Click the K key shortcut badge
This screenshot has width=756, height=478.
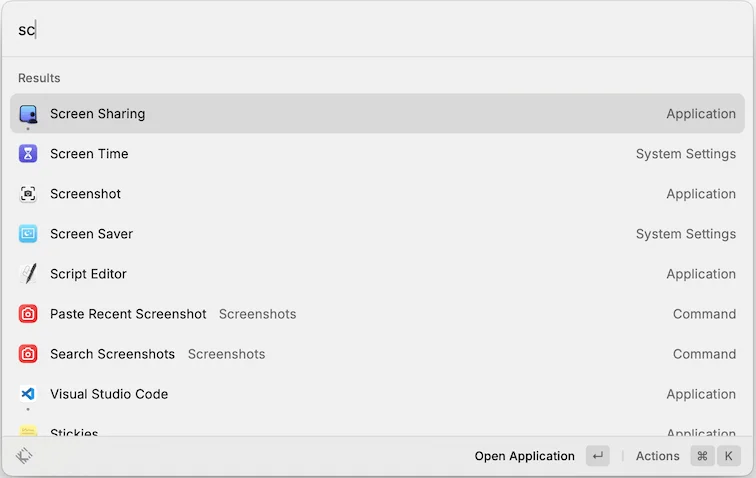[x=729, y=456]
